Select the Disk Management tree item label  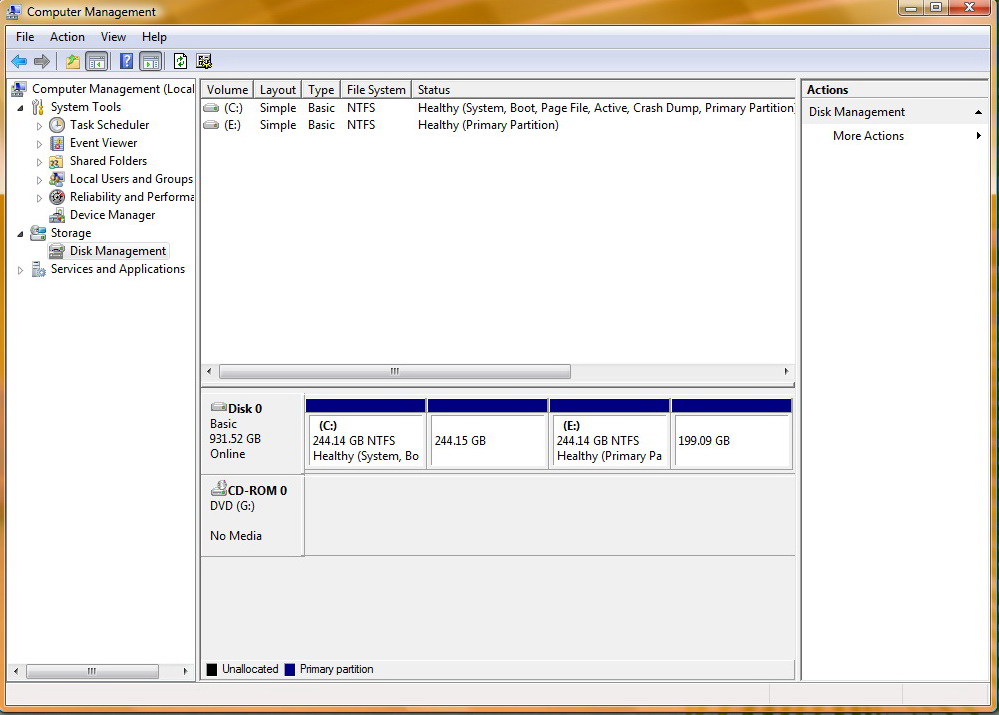(118, 251)
